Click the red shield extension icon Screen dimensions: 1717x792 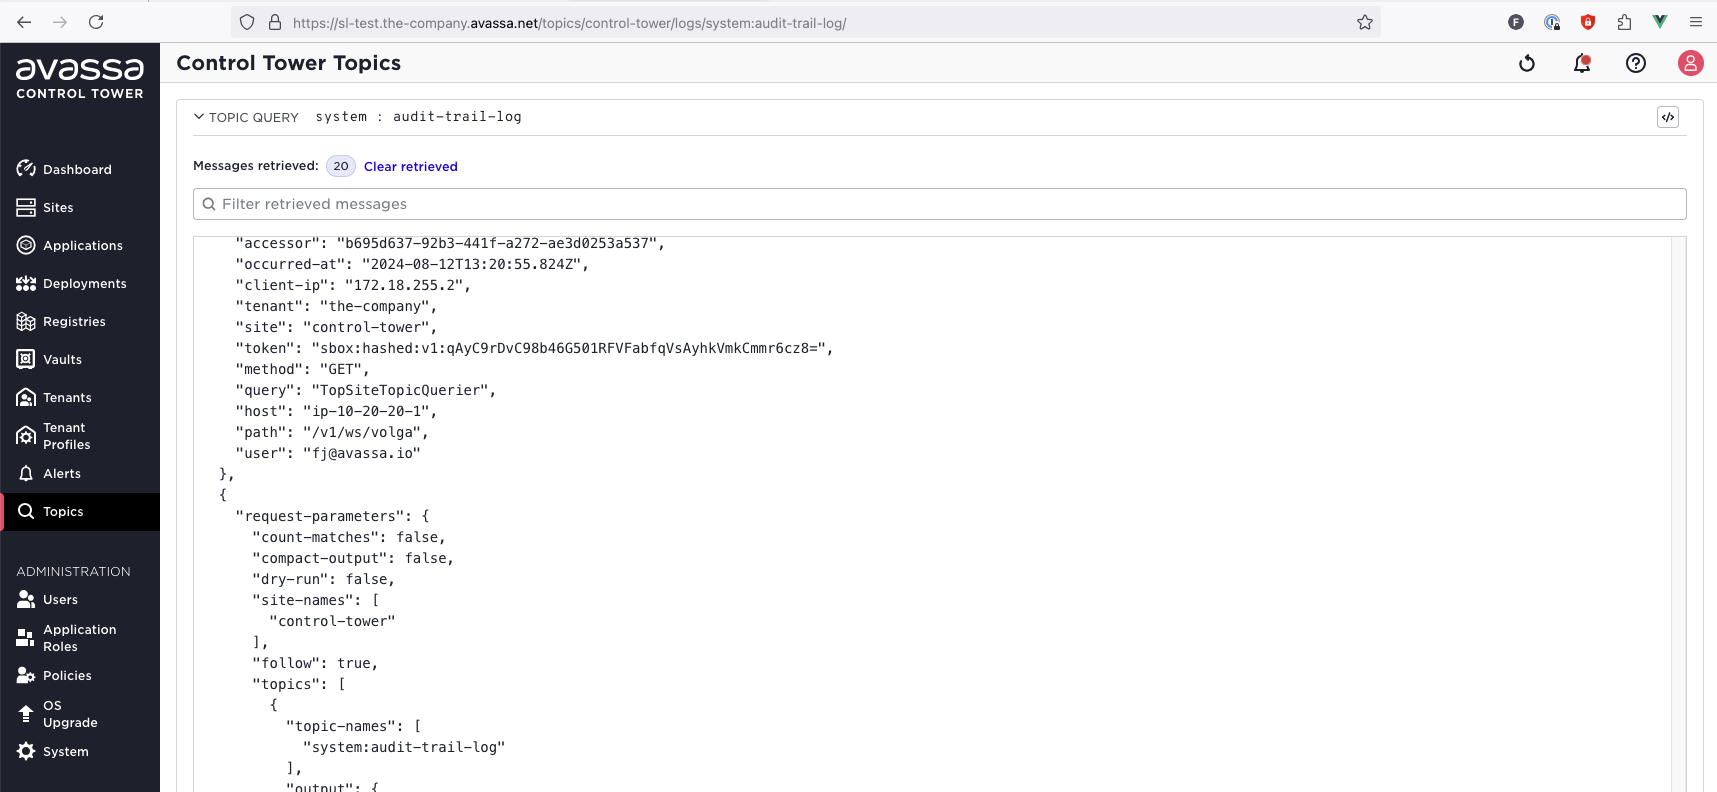point(1588,22)
